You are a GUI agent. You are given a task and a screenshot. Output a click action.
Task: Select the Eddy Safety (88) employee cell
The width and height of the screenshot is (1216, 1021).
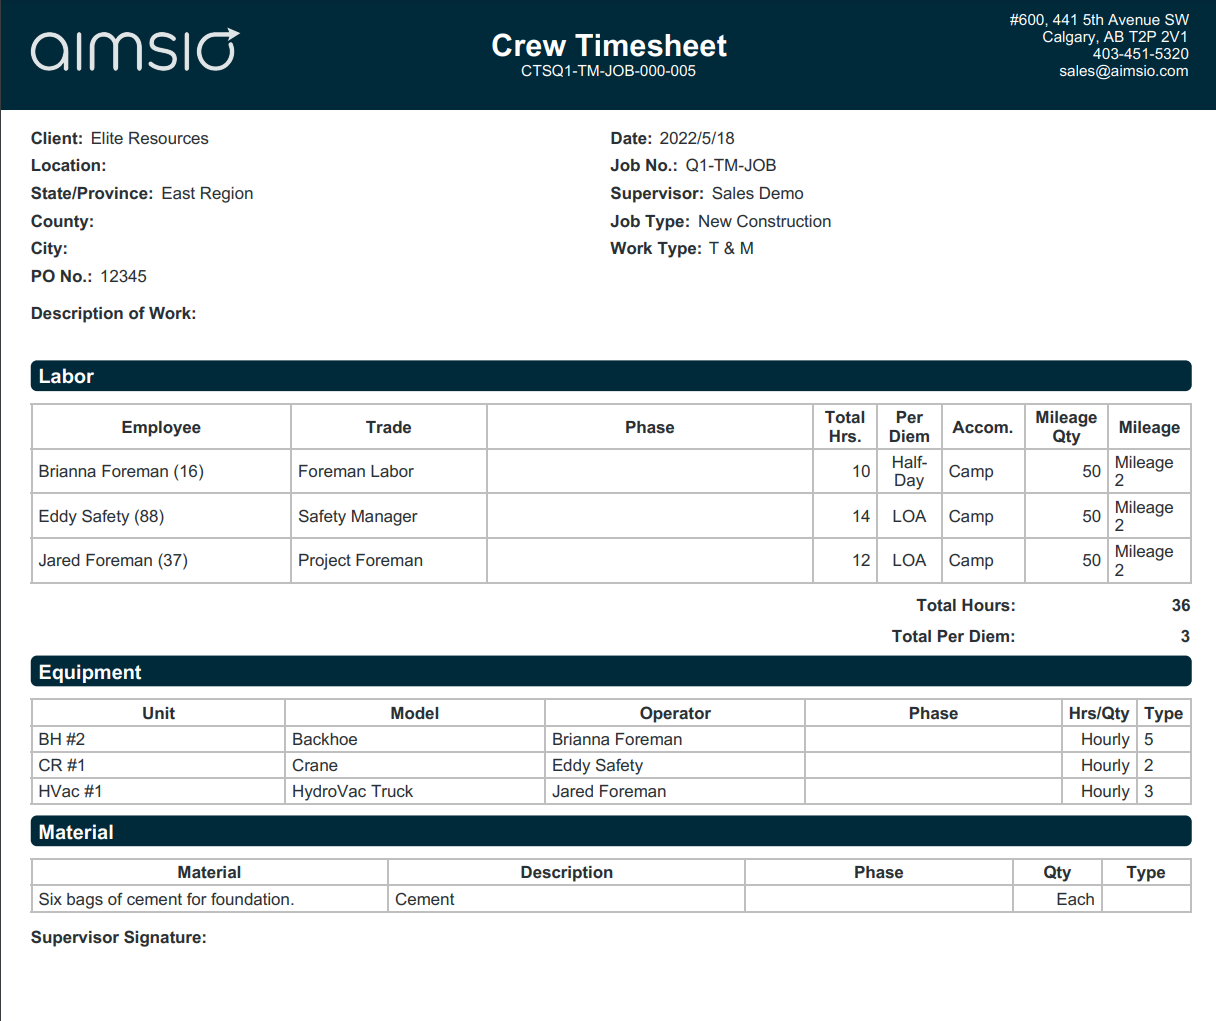[x=161, y=516]
